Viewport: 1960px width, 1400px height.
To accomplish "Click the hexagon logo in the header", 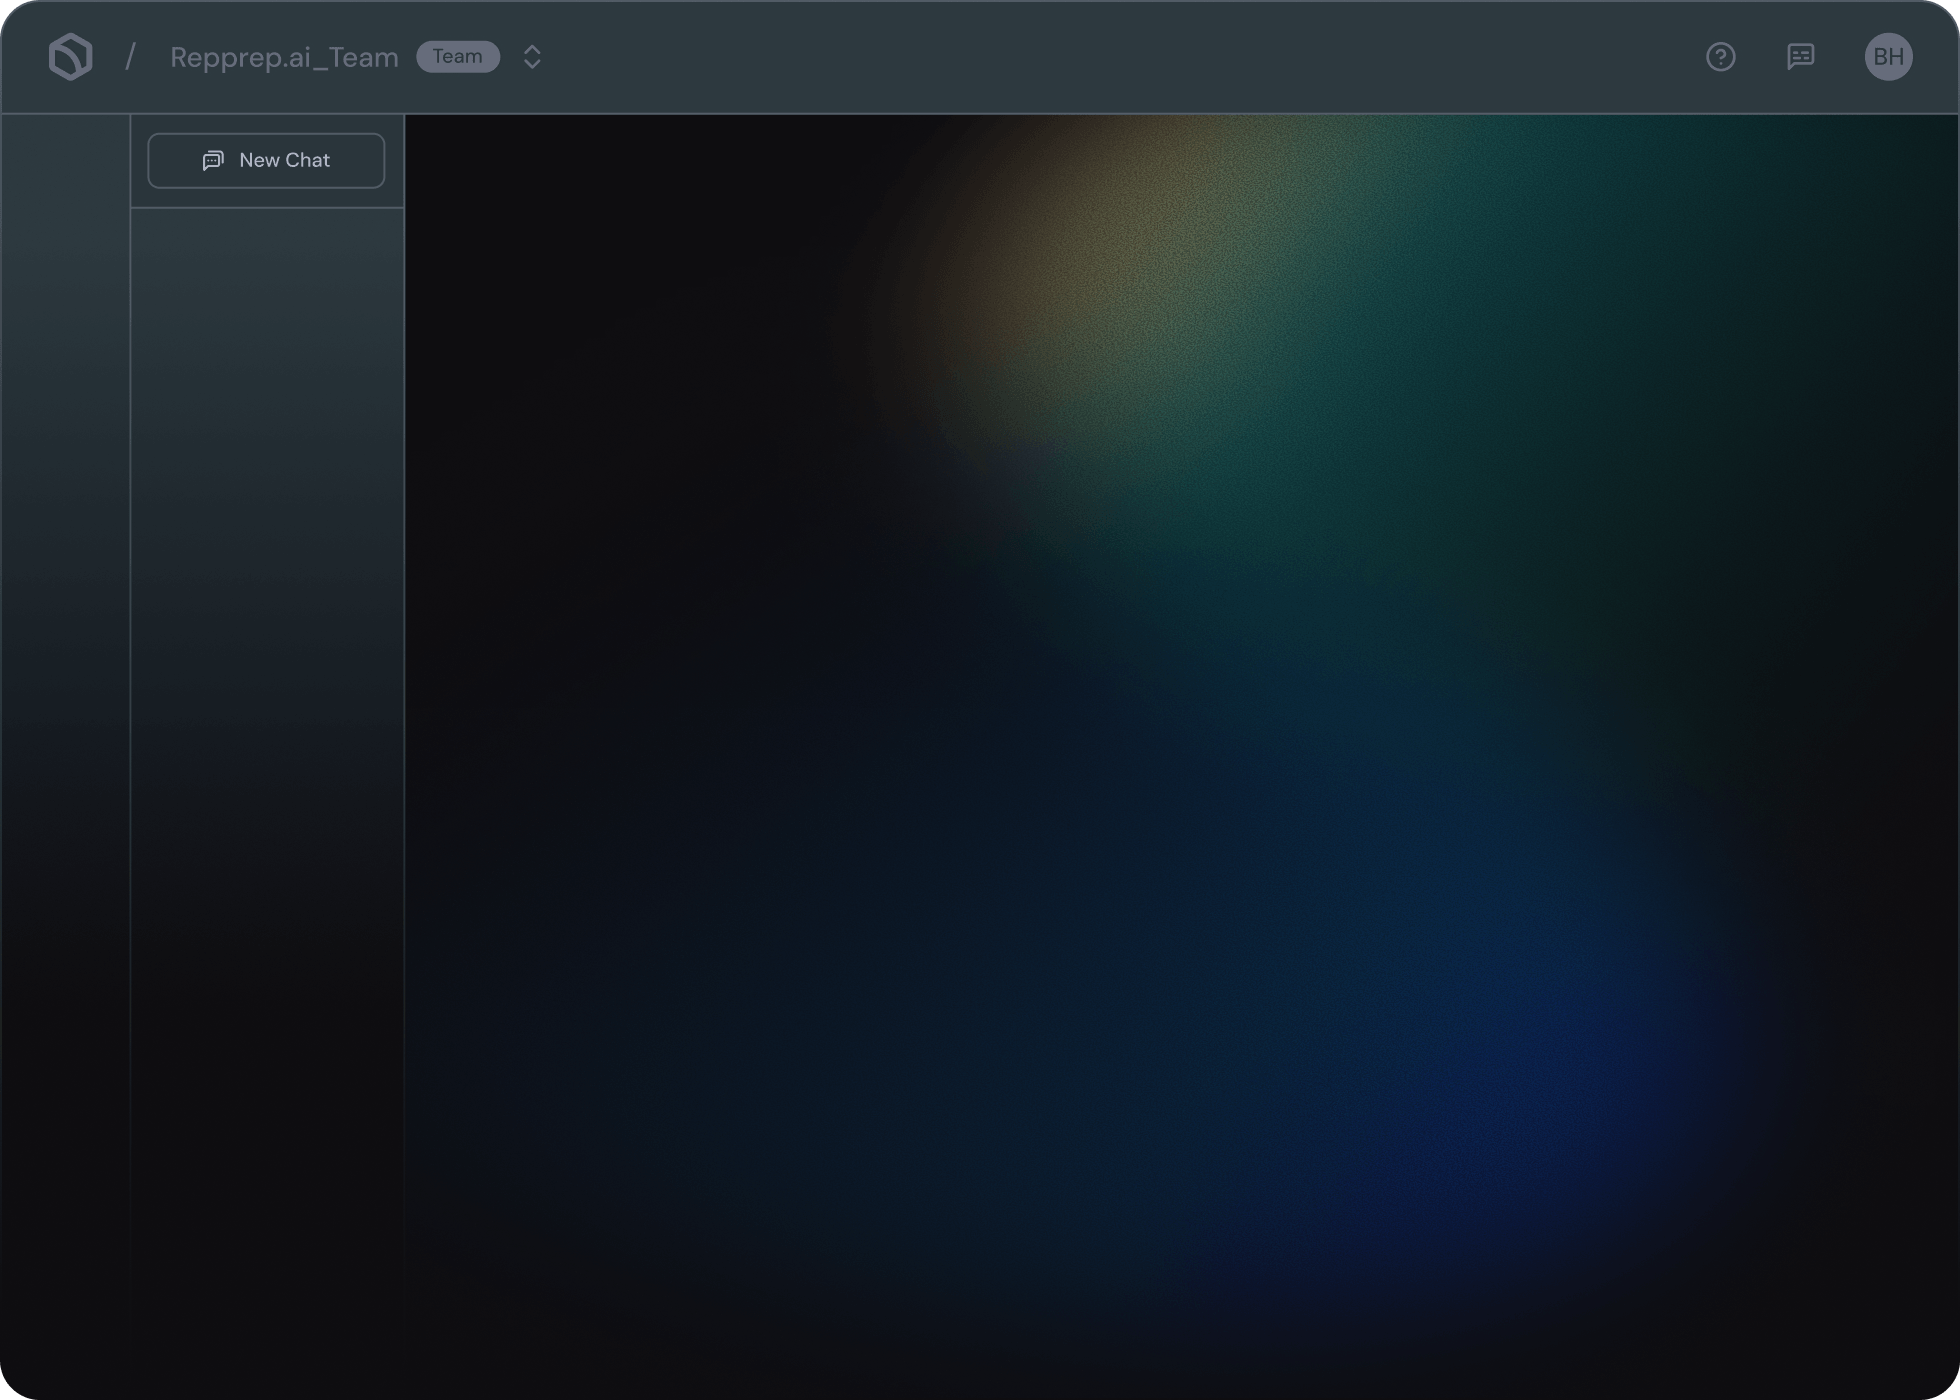I will (70, 56).
